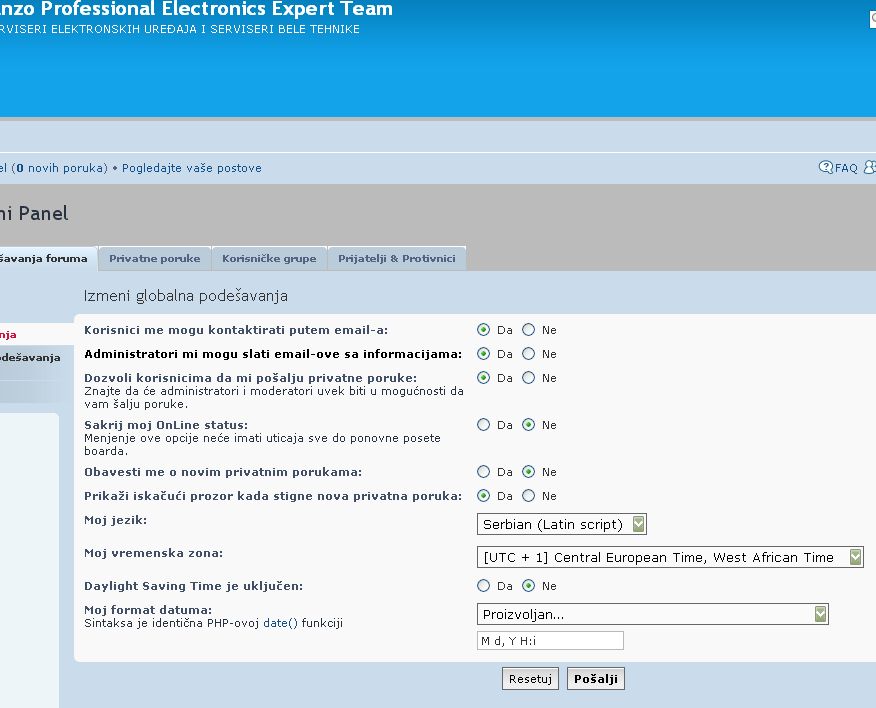Go to Prijatelji & Protivnici tab
Image resolution: width=876 pixels, height=708 pixels.
click(x=396, y=259)
